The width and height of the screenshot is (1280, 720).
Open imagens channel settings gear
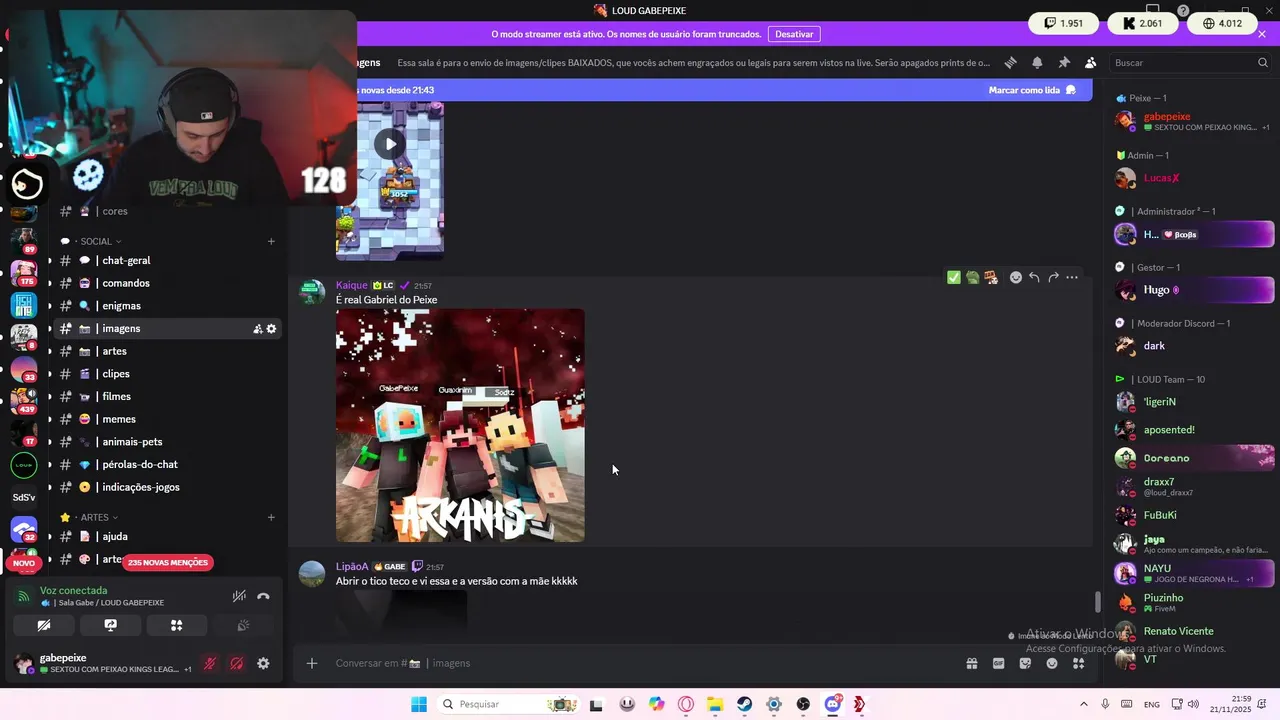pyautogui.click(x=271, y=329)
